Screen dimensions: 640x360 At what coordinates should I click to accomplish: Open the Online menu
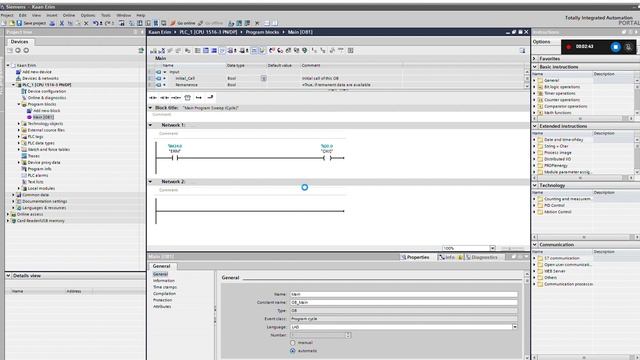tap(69, 15)
